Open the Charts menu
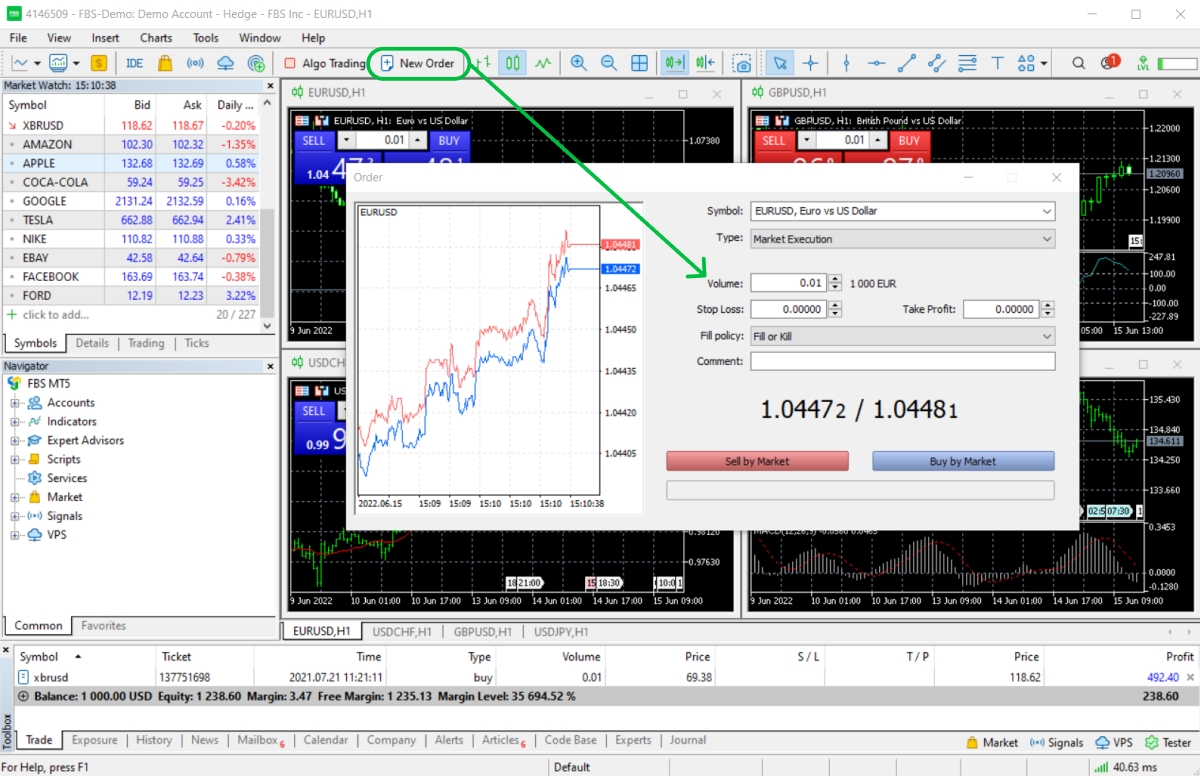This screenshot has width=1200, height=776. 156,38
